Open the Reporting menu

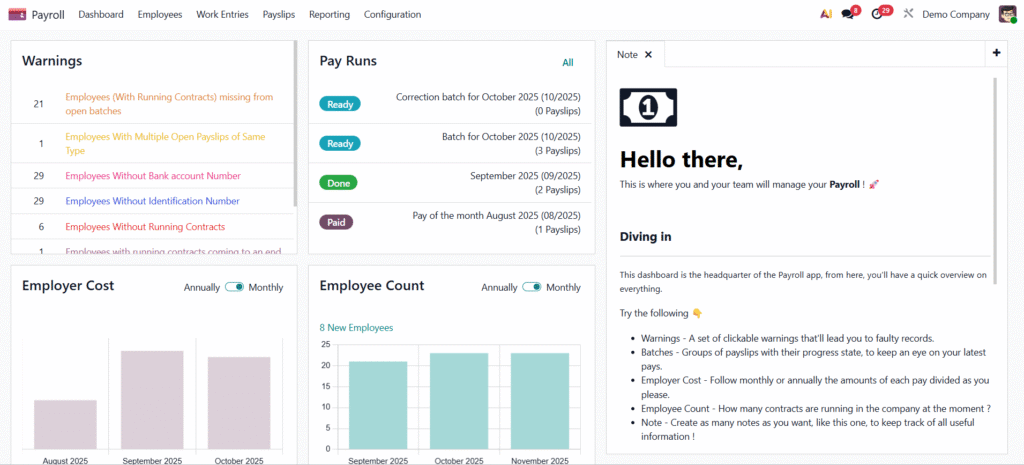tap(329, 14)
